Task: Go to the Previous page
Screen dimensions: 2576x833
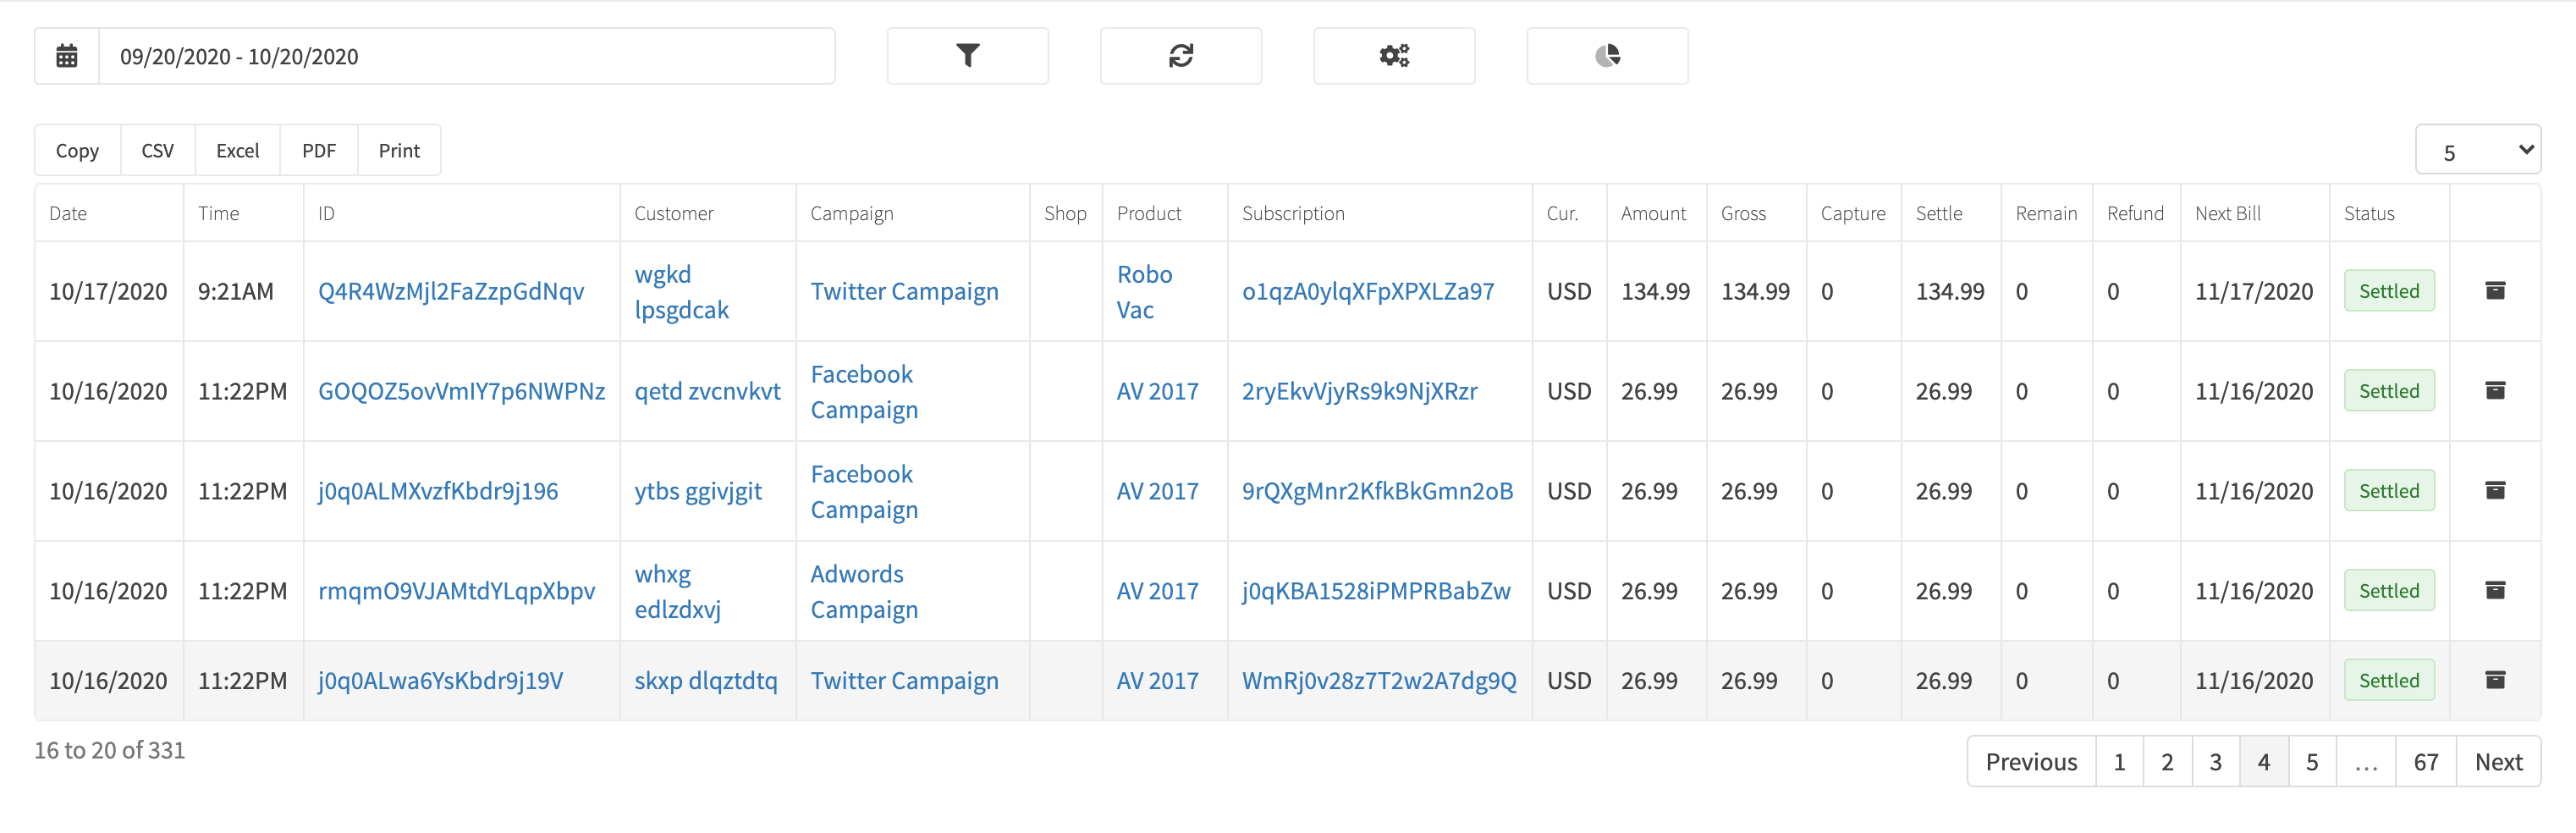Action: 2031,762
